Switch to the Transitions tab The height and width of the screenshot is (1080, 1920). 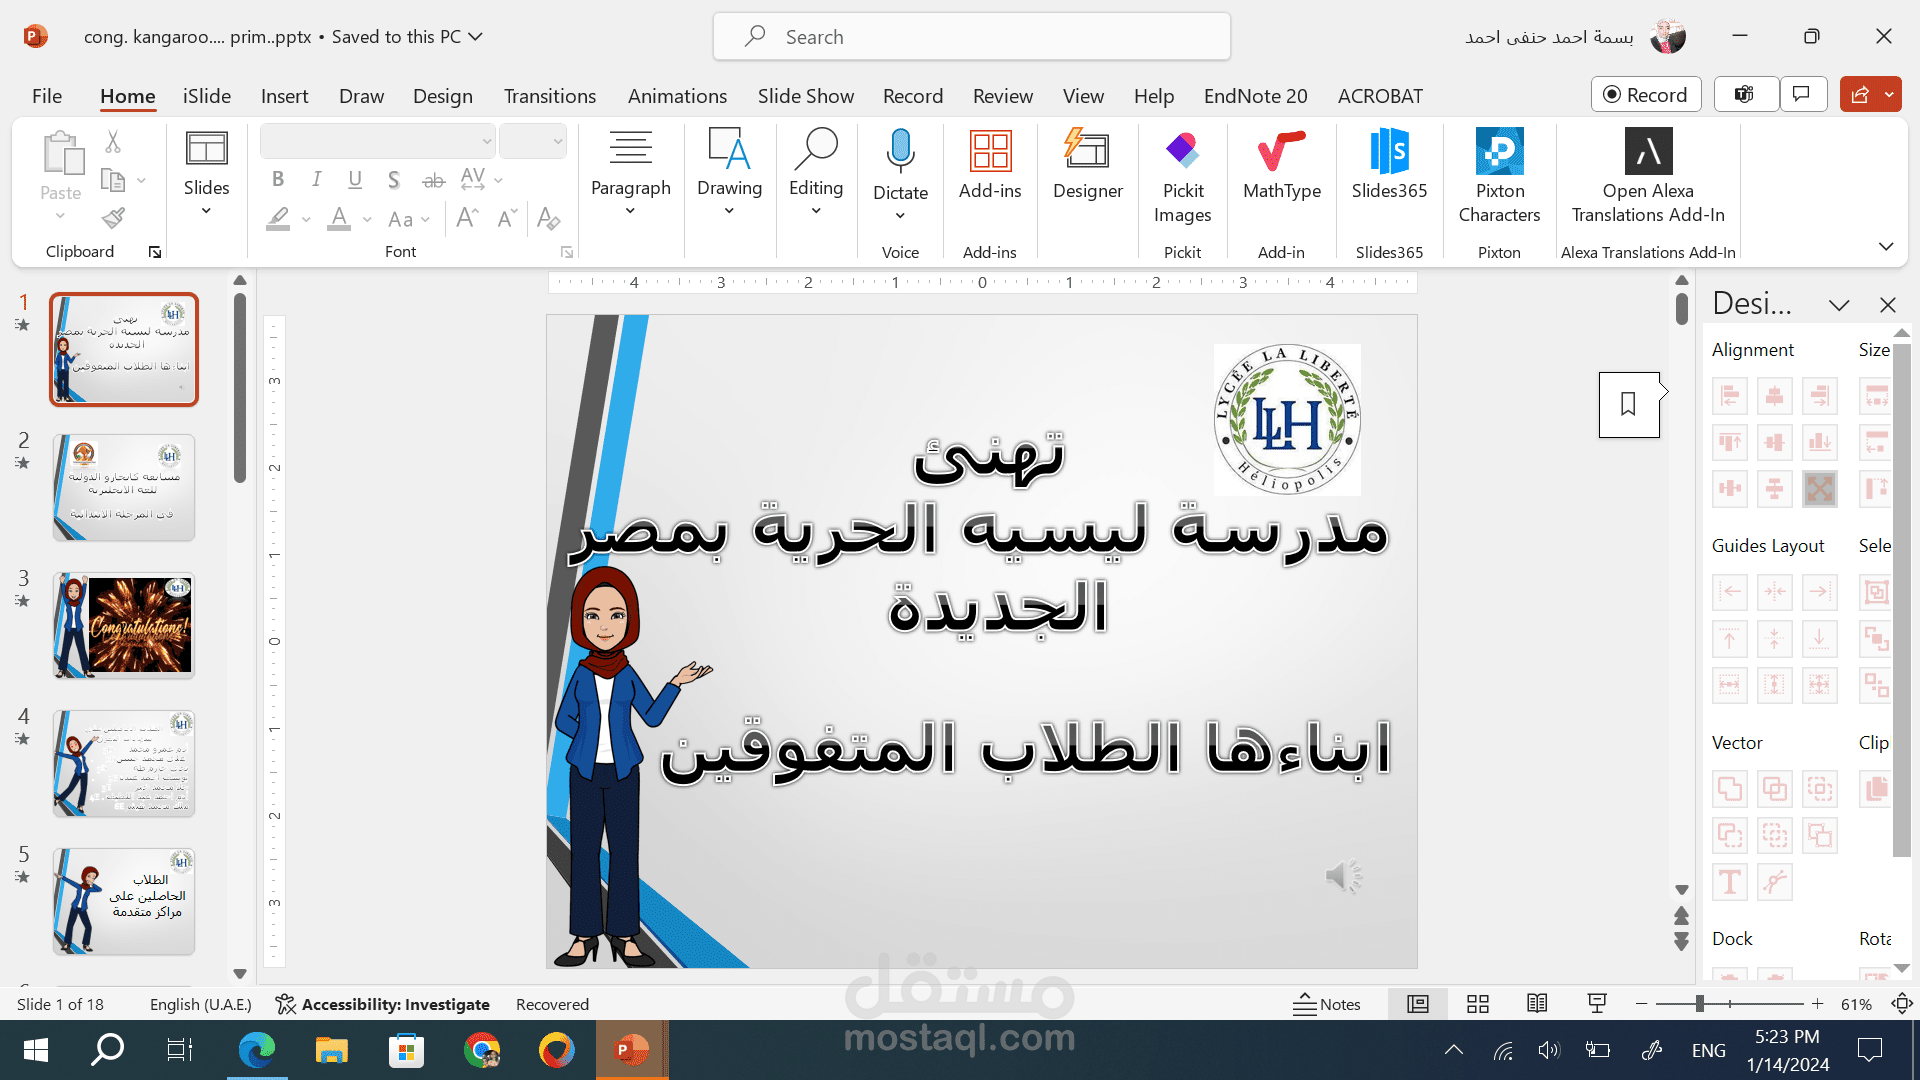(x=550, y=96)
